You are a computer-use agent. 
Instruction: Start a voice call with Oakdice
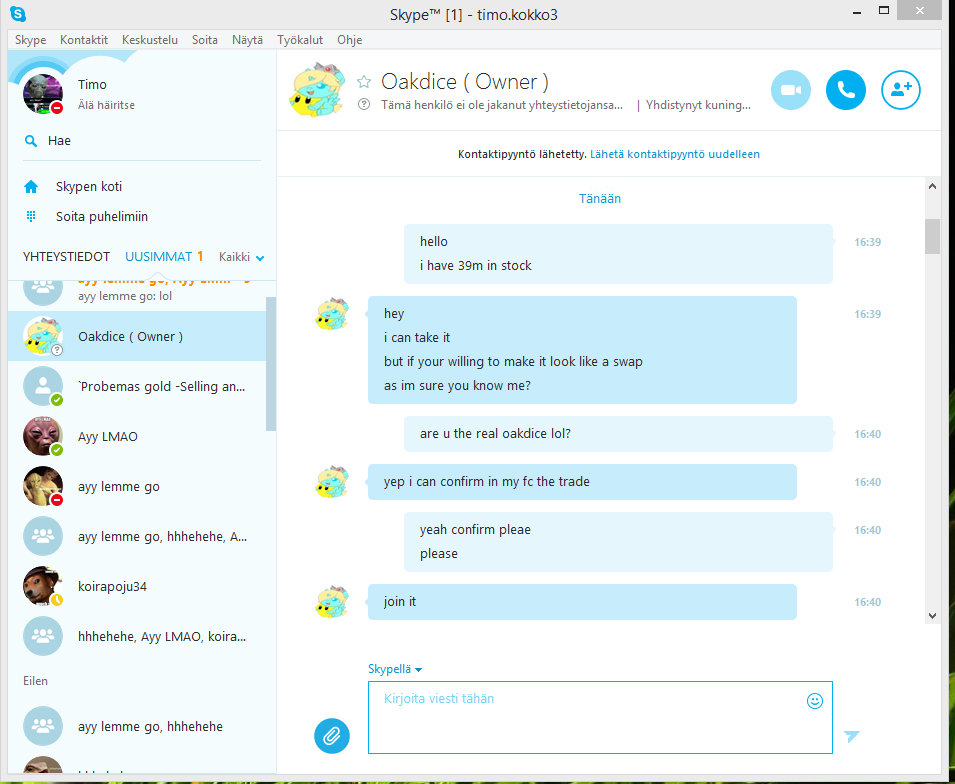point(845,90)
